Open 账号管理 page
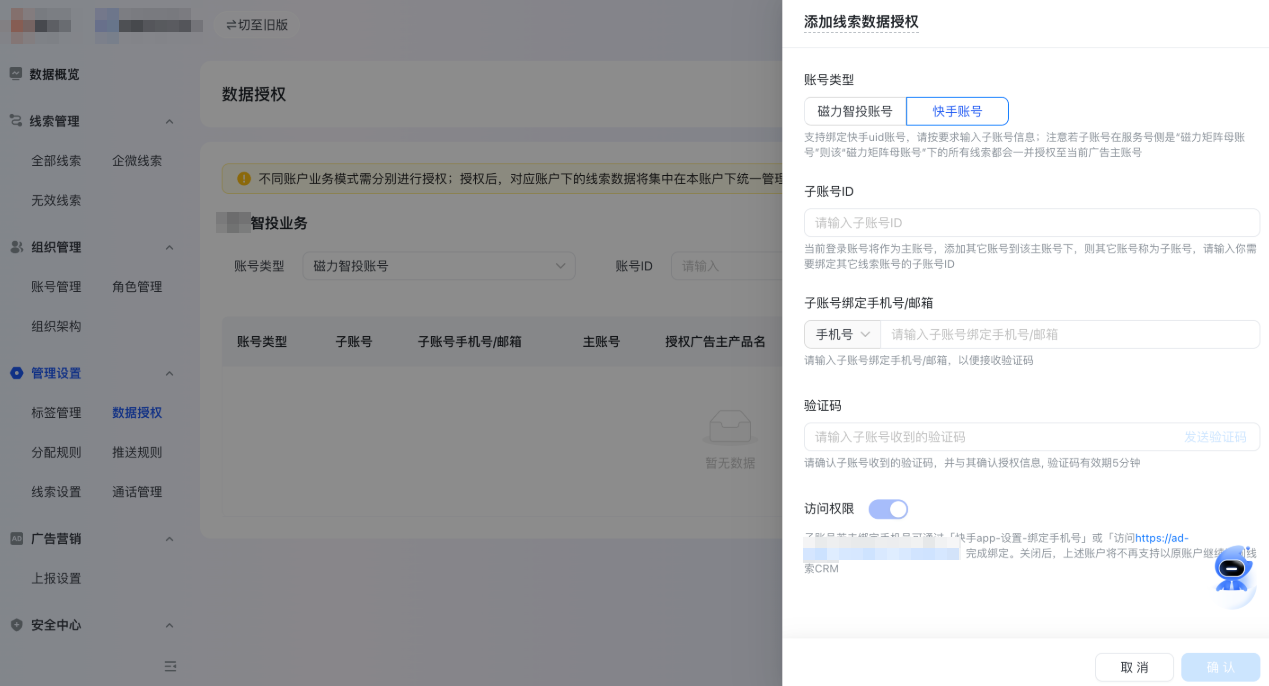 tap(56, 286)
